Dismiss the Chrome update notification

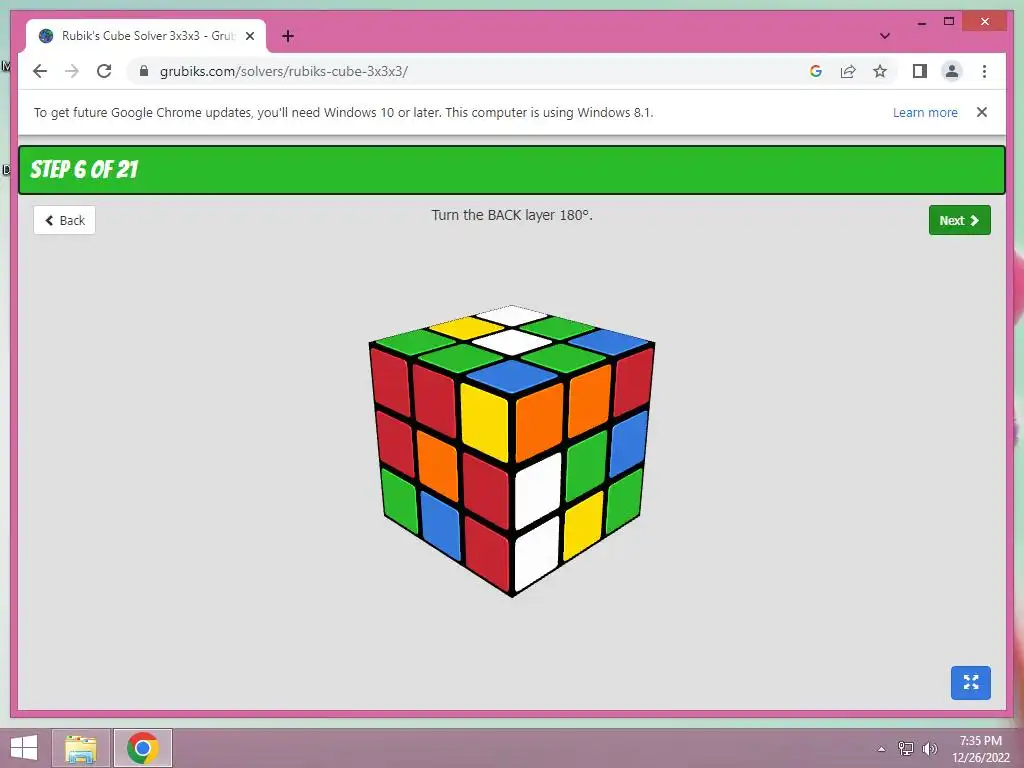[982, 112]
